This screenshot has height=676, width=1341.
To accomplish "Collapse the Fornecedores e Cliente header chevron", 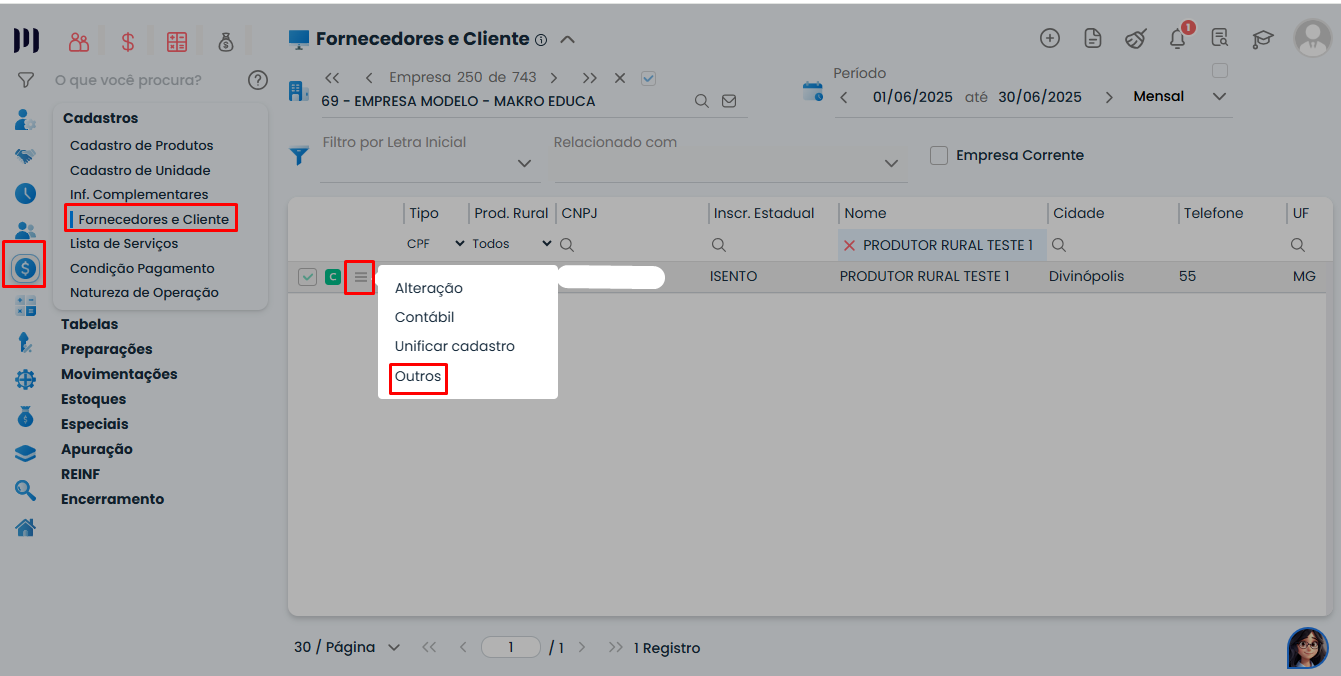I will 567,40.
